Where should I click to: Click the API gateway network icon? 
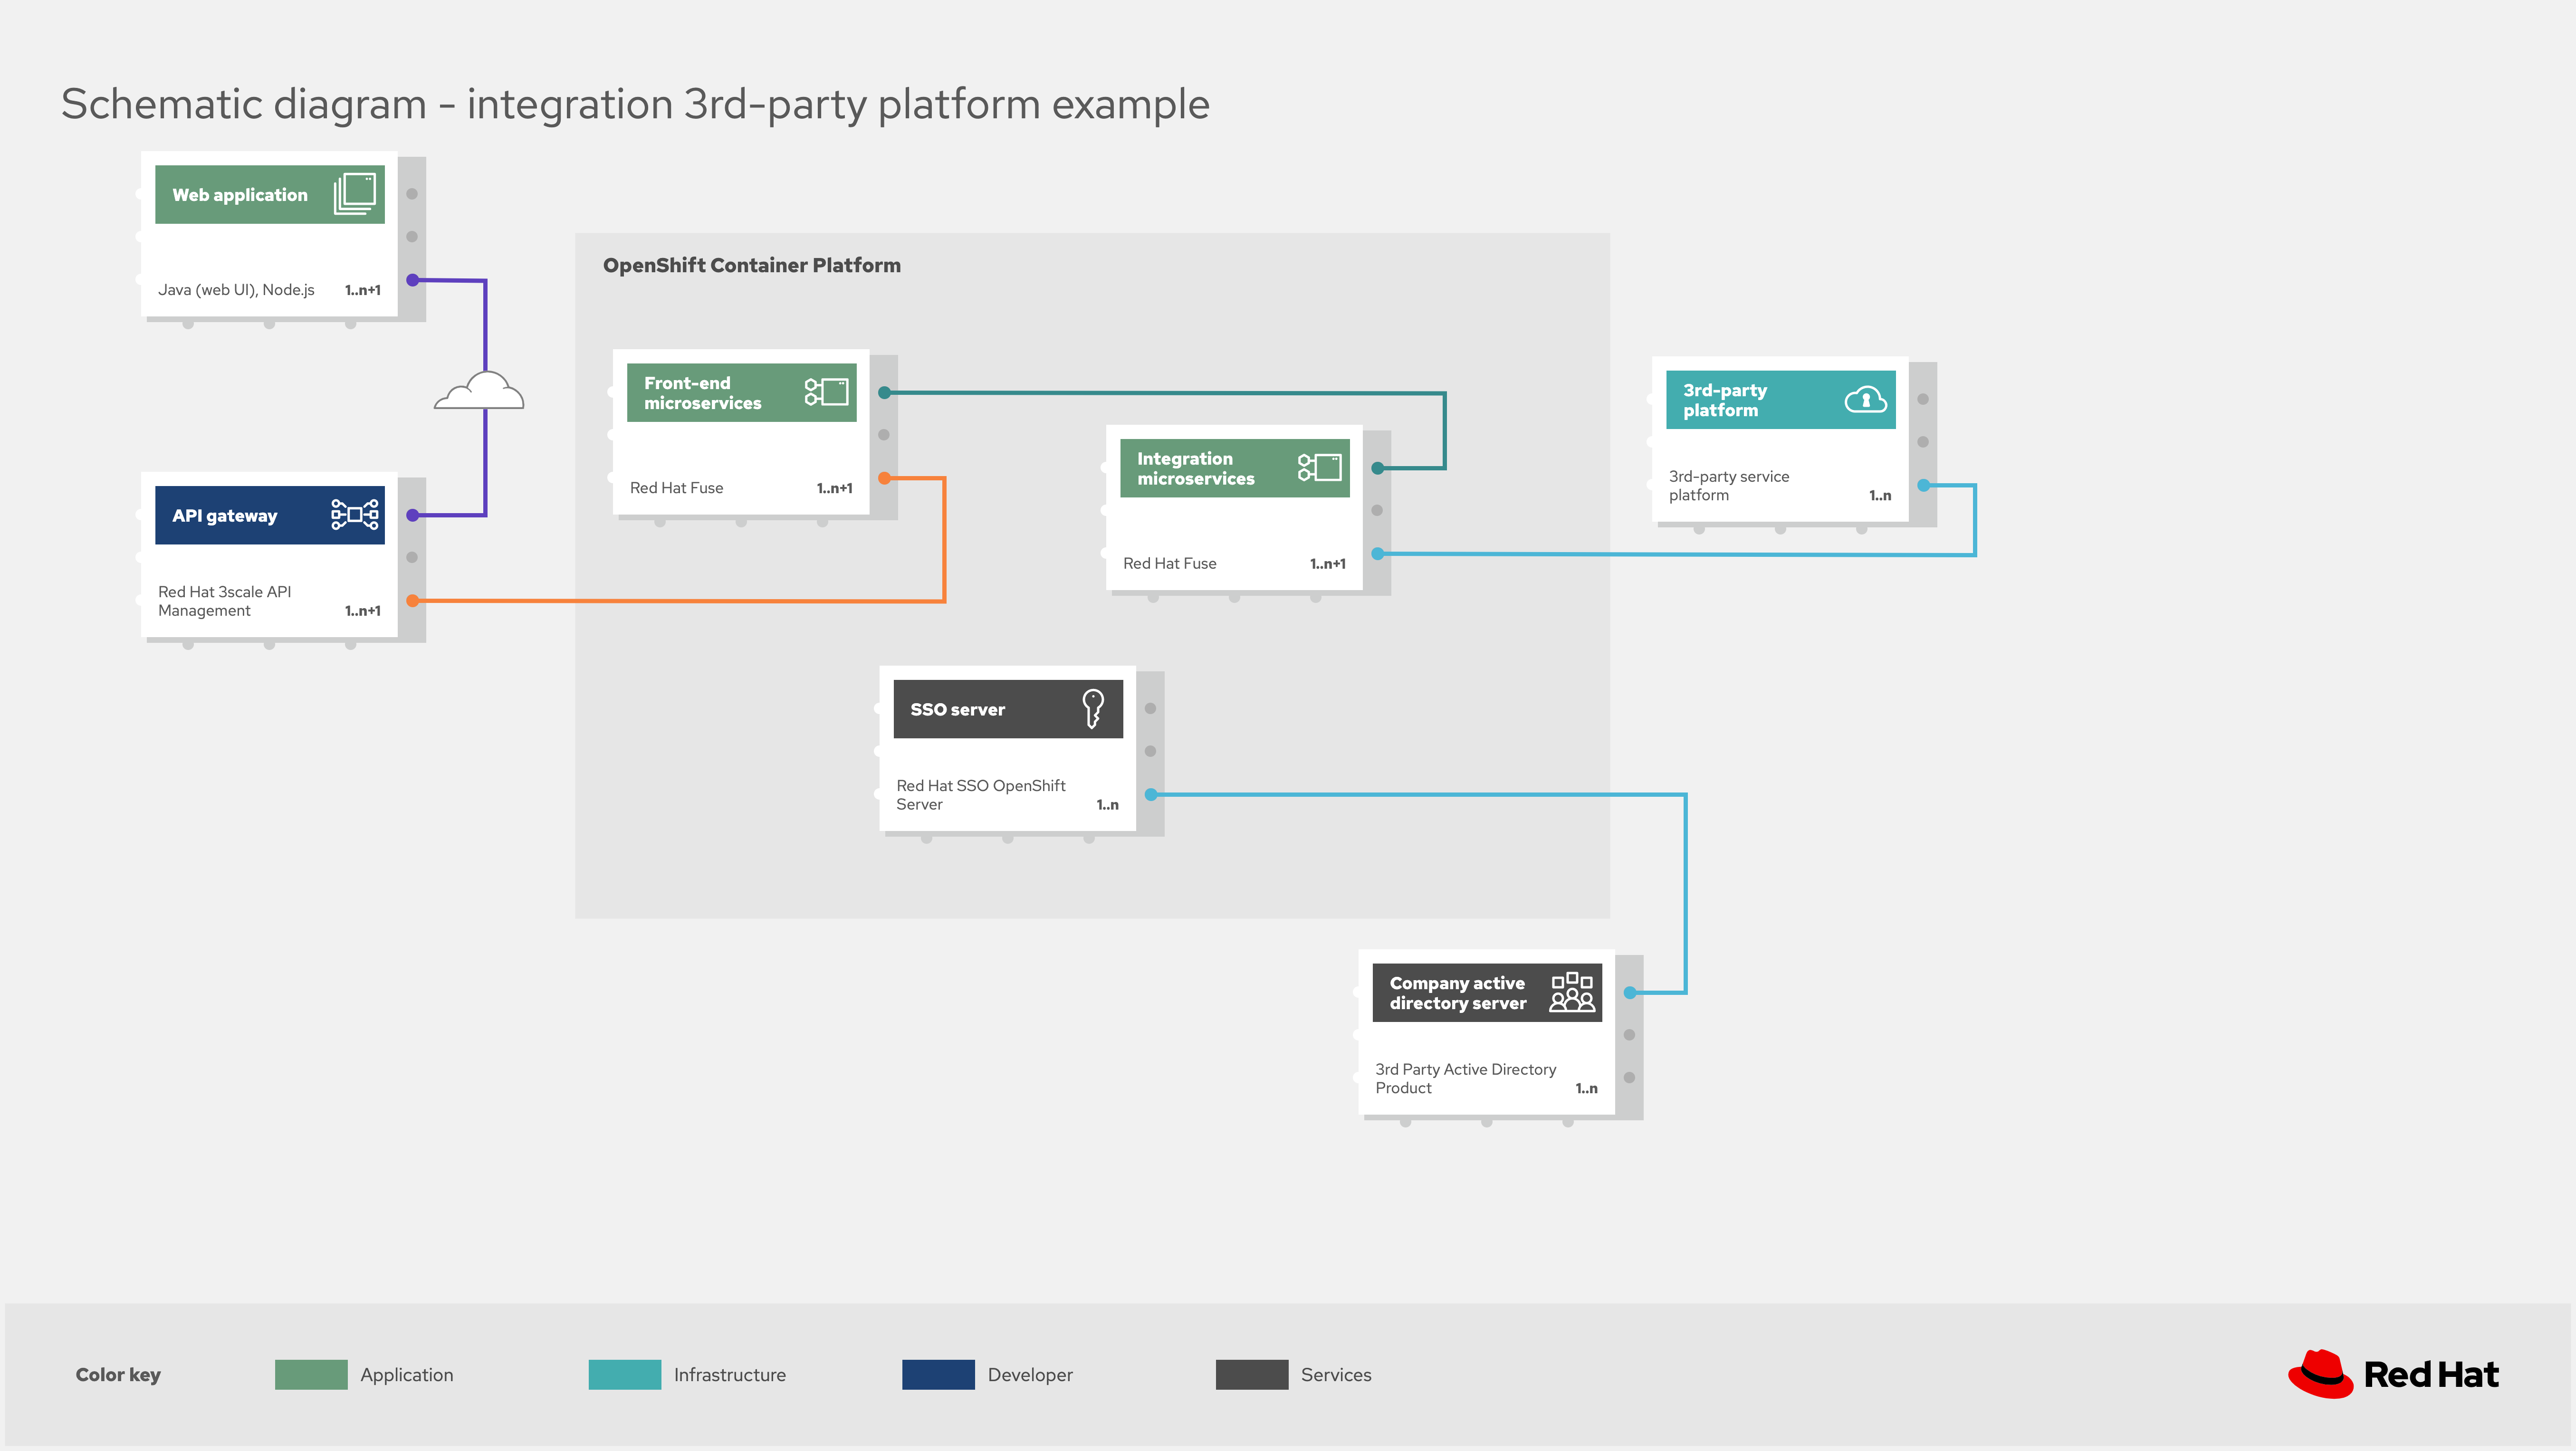[355, 514]
